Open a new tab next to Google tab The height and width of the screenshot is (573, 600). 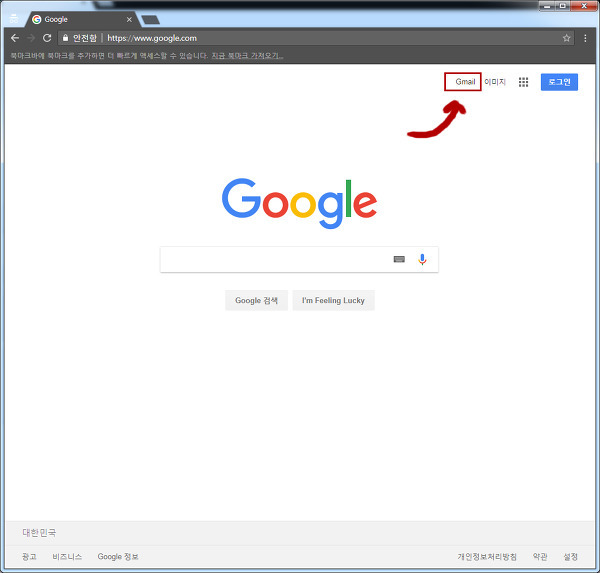pos(150,20)
